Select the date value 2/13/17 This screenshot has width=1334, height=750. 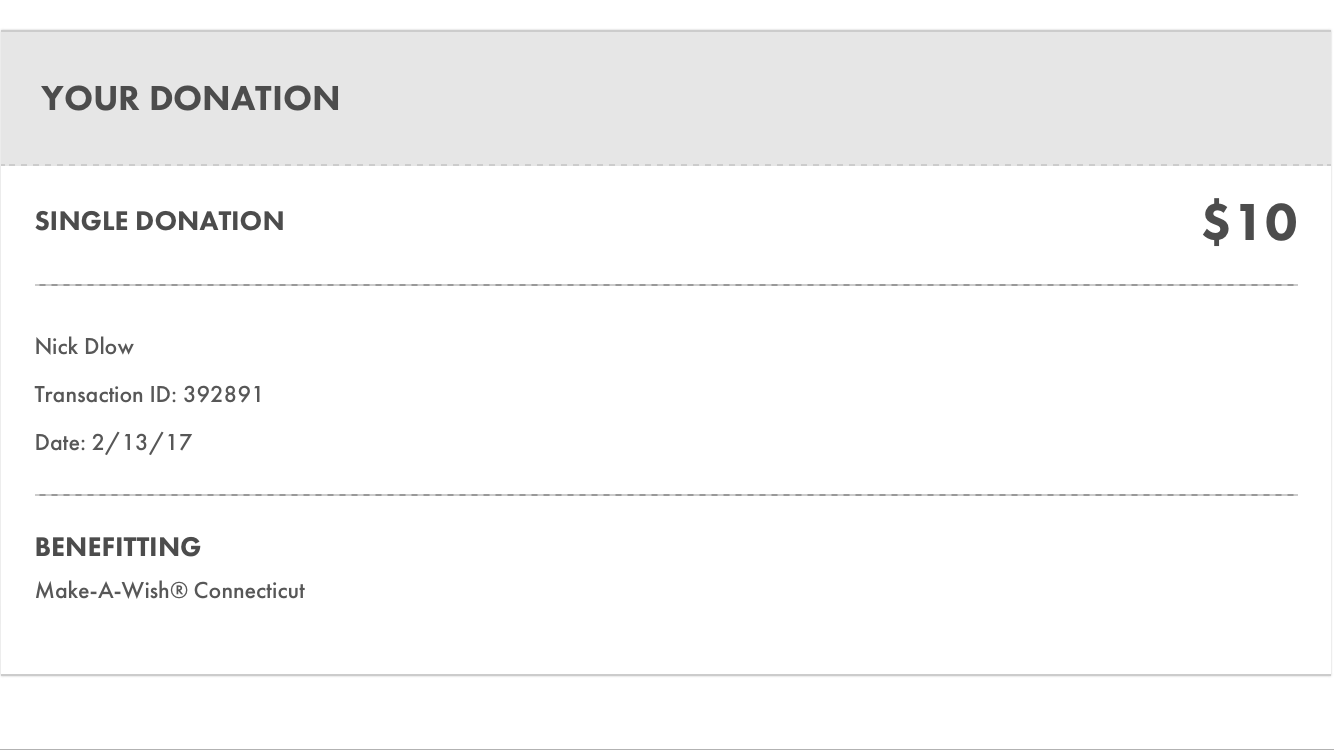(x=142, y=442)
